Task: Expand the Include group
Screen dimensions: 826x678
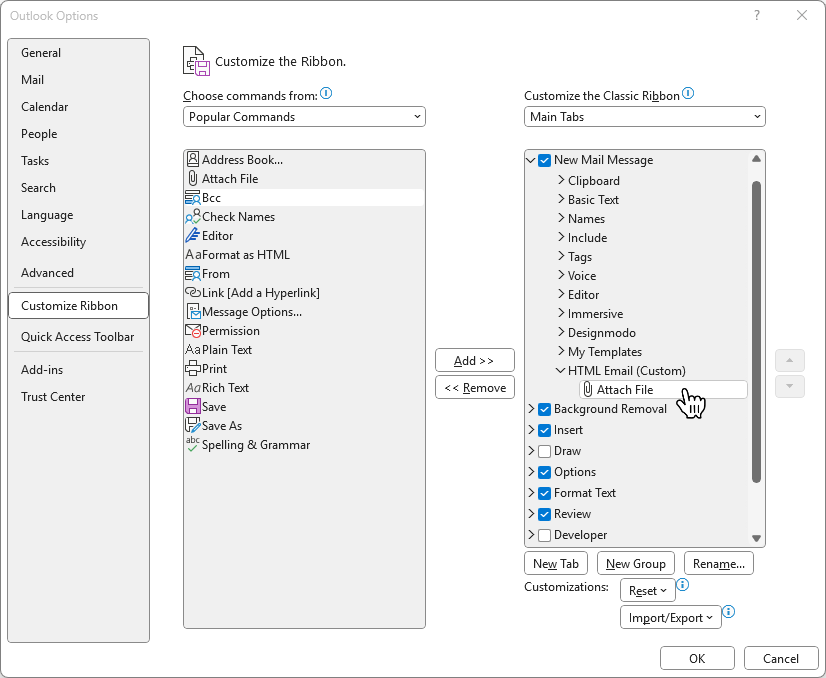Action: (x=561, y=237)
